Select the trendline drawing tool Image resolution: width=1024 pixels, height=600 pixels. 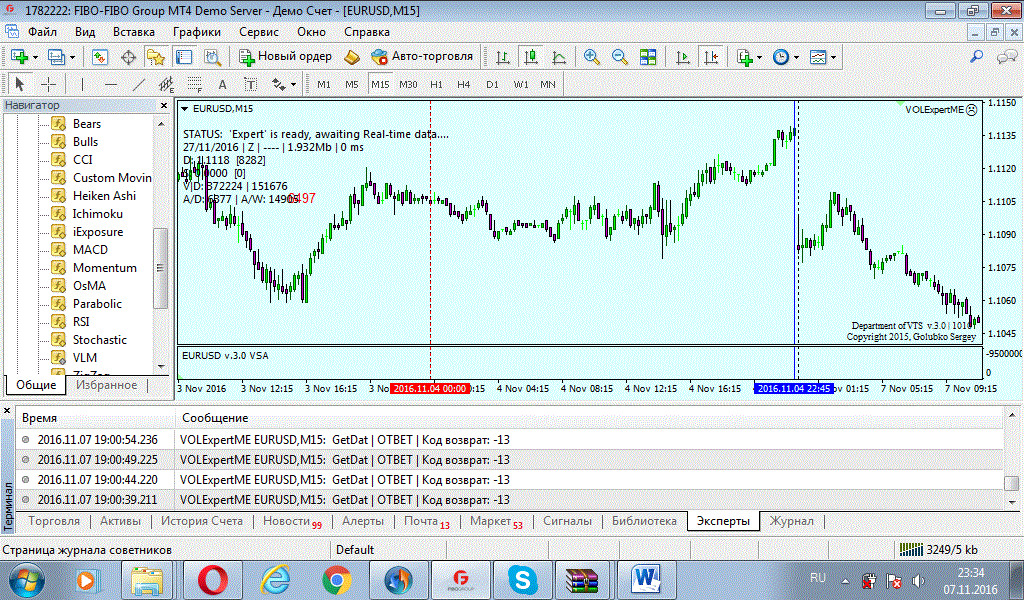[x=138, y=84]
